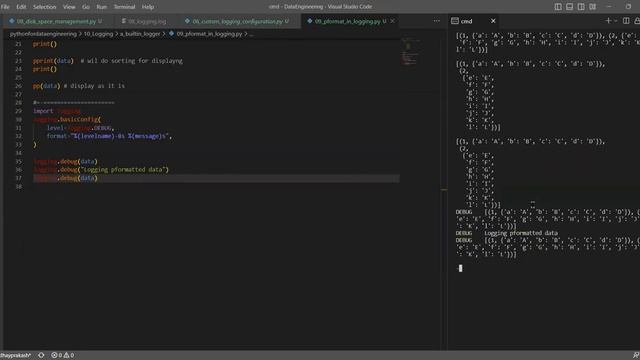Open the warnings count status icon
The image size is (640, 360).
pyautogui.click(x=69, y=356)
